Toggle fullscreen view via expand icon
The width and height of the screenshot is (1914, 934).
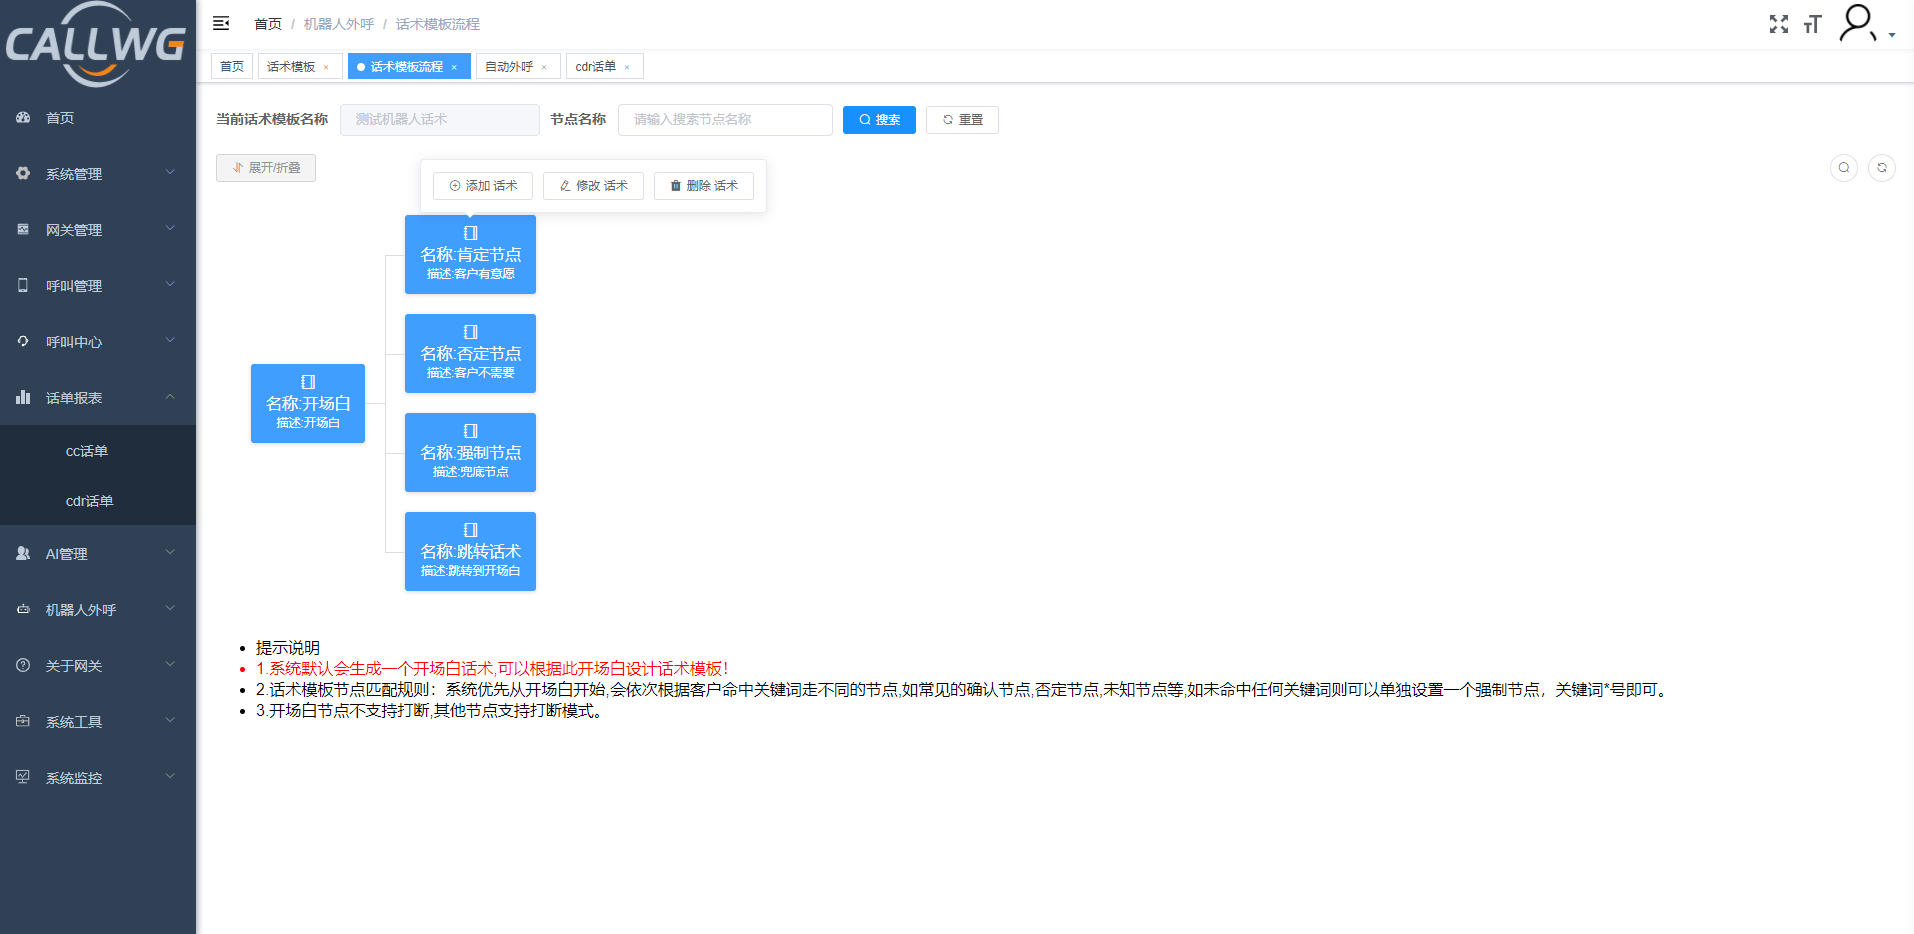pos(1779,24)
